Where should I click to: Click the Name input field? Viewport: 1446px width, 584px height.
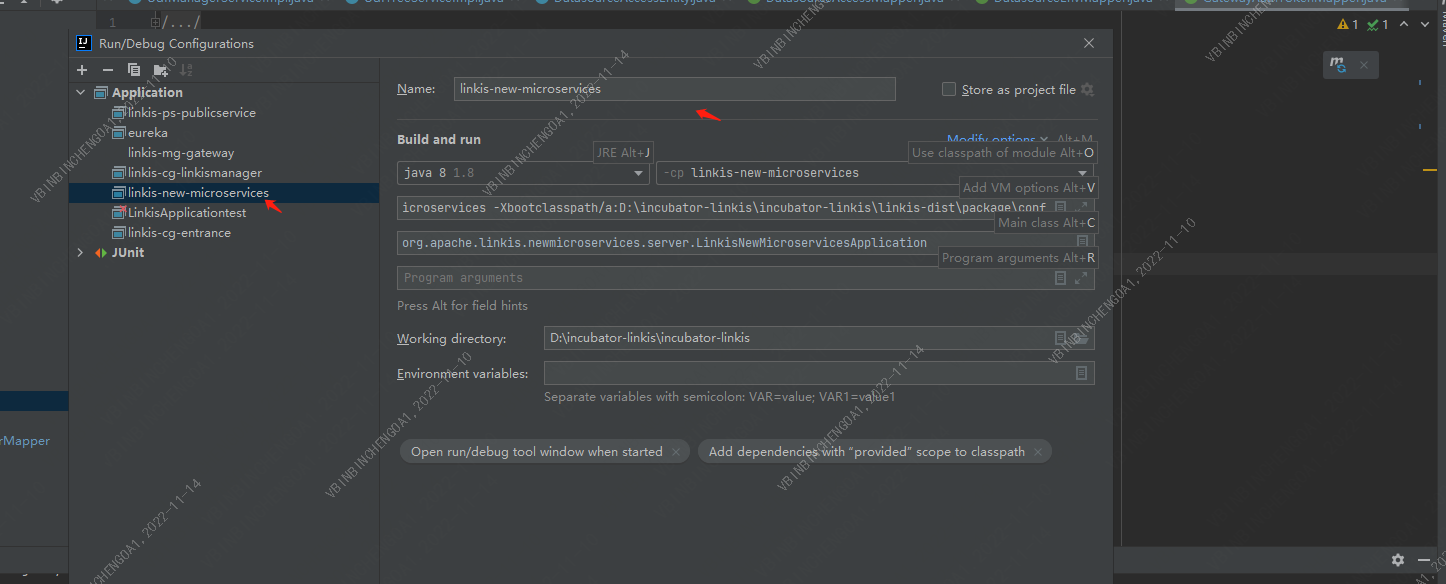pyautogui.click(x=674, y=89)
